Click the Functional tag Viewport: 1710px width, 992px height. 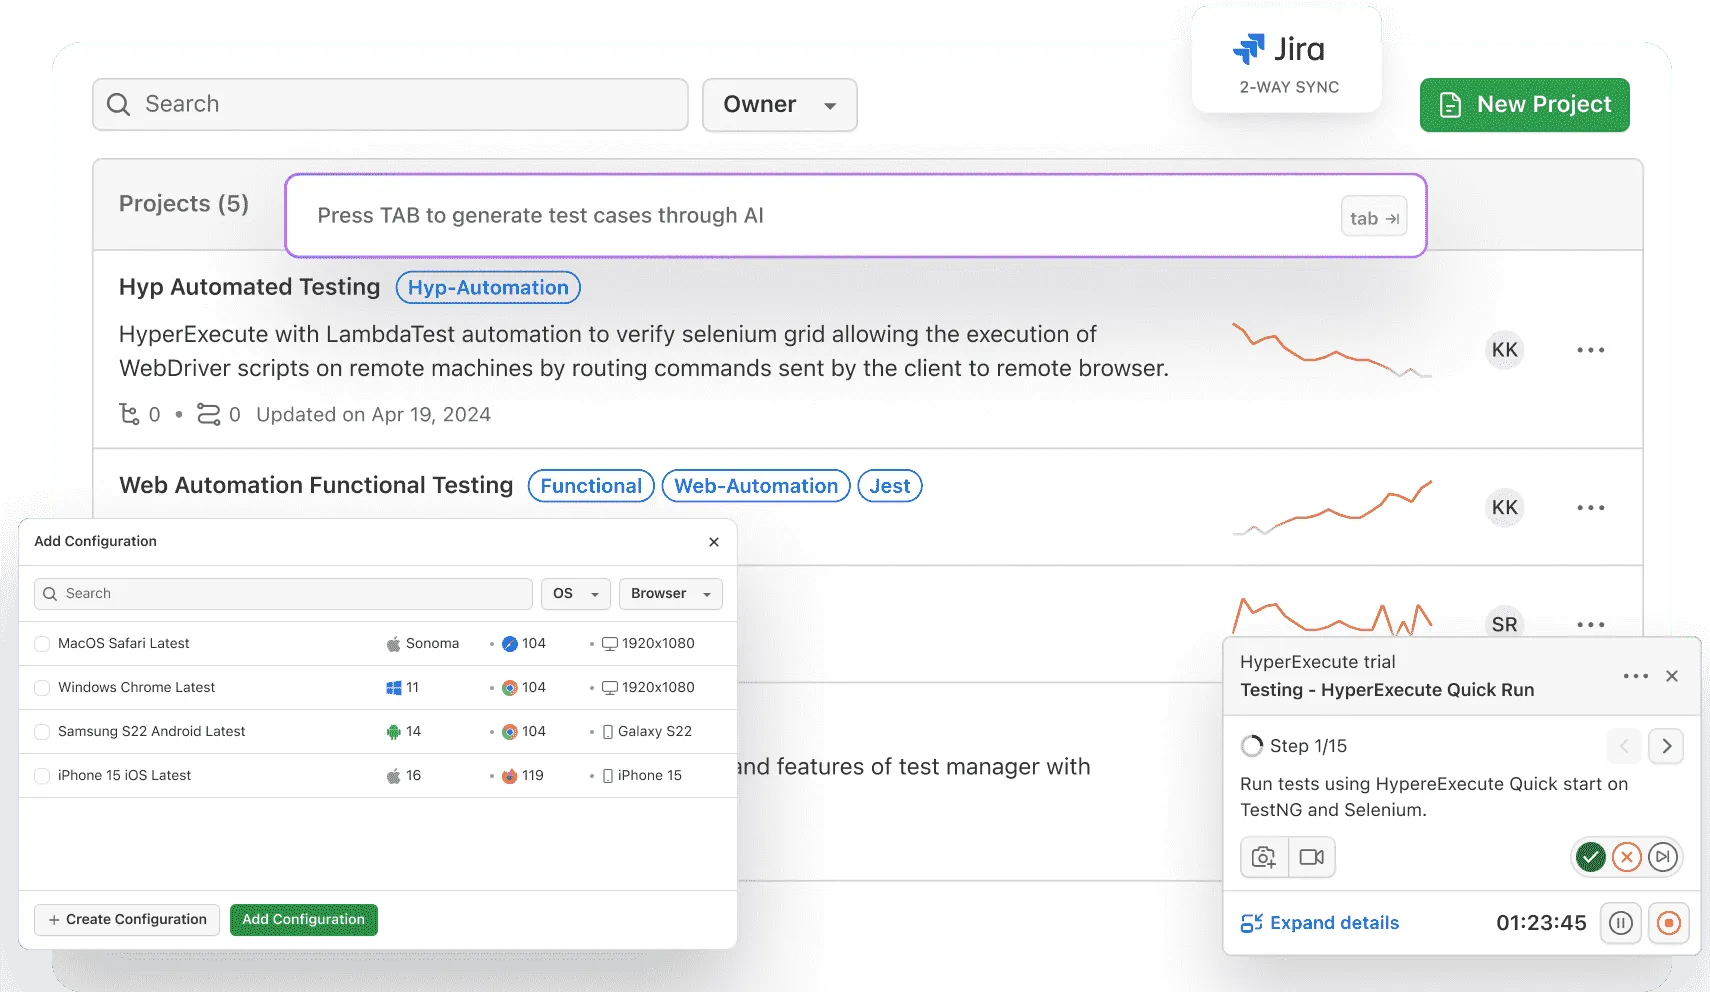coord(591,486)
